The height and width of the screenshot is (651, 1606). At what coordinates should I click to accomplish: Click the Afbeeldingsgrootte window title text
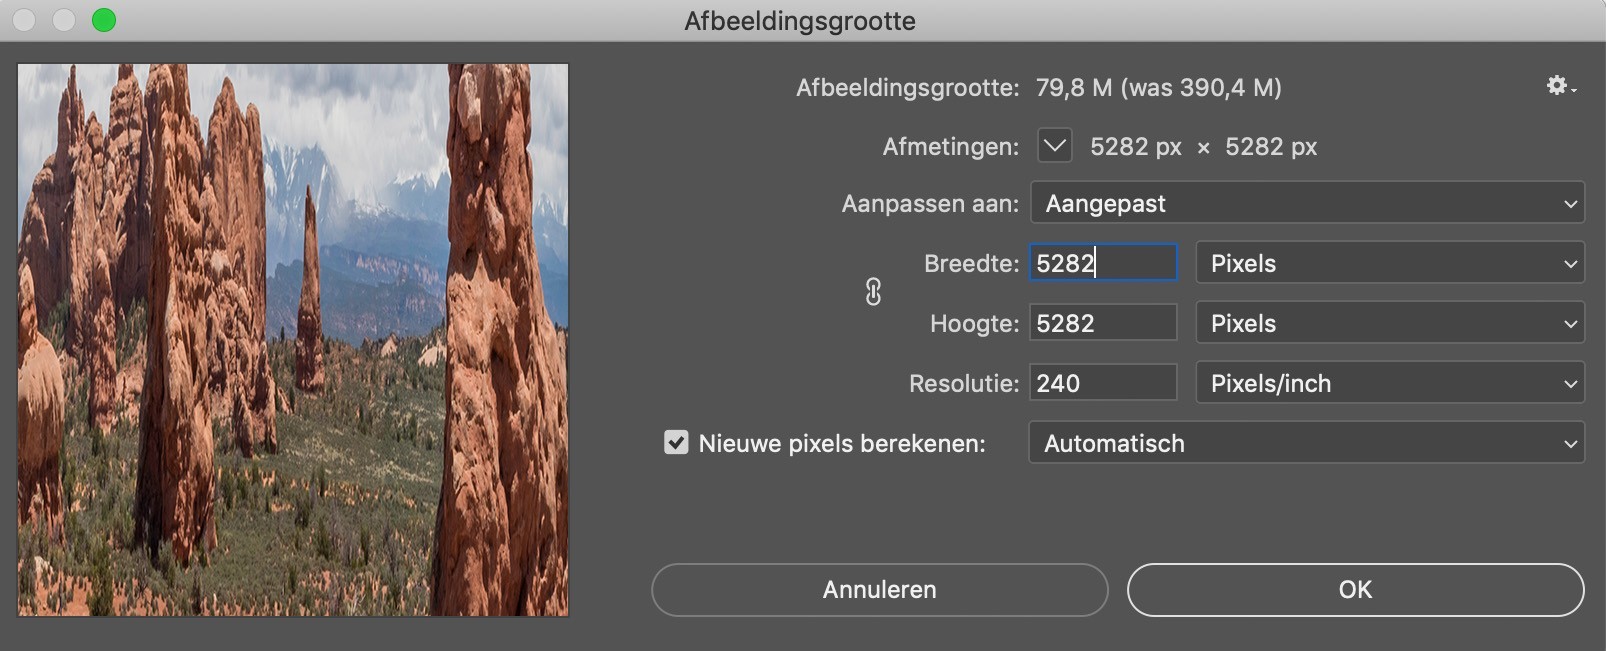coord(800,21)
